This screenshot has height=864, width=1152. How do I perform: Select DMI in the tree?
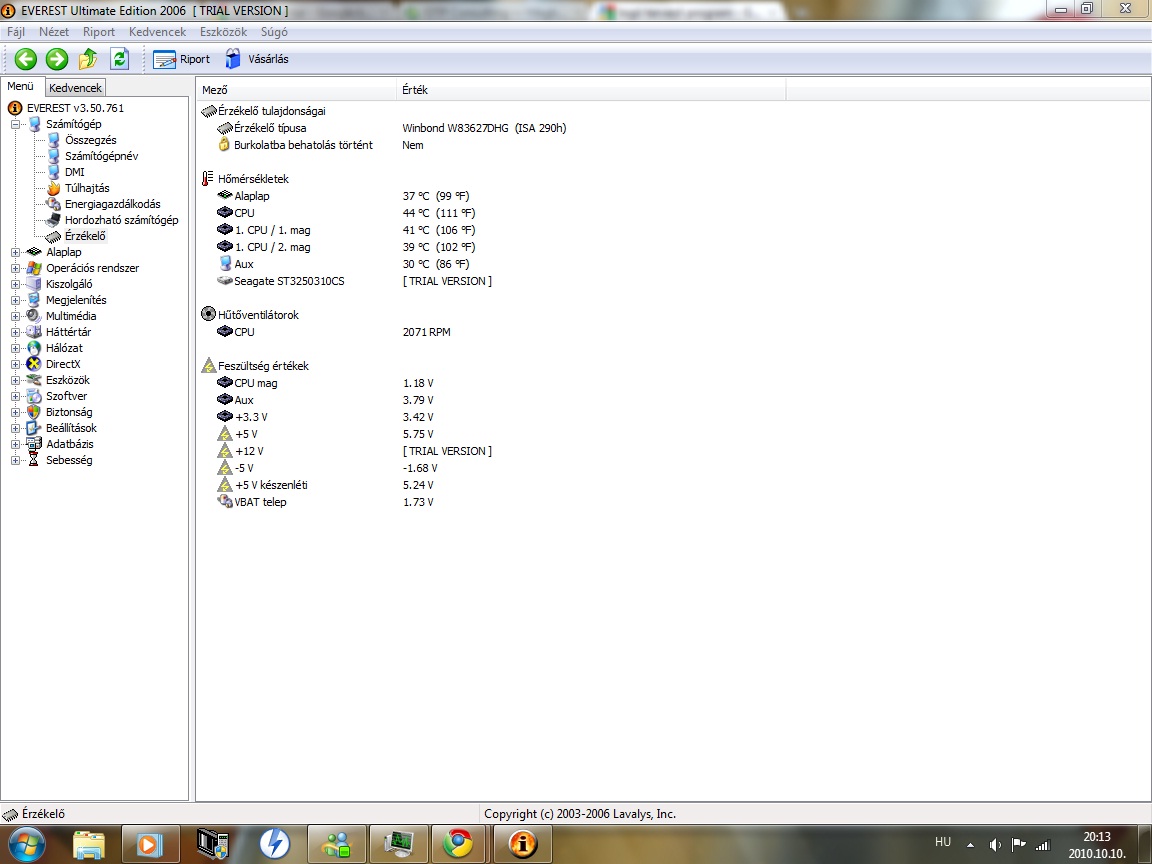[x=74, y=172]
